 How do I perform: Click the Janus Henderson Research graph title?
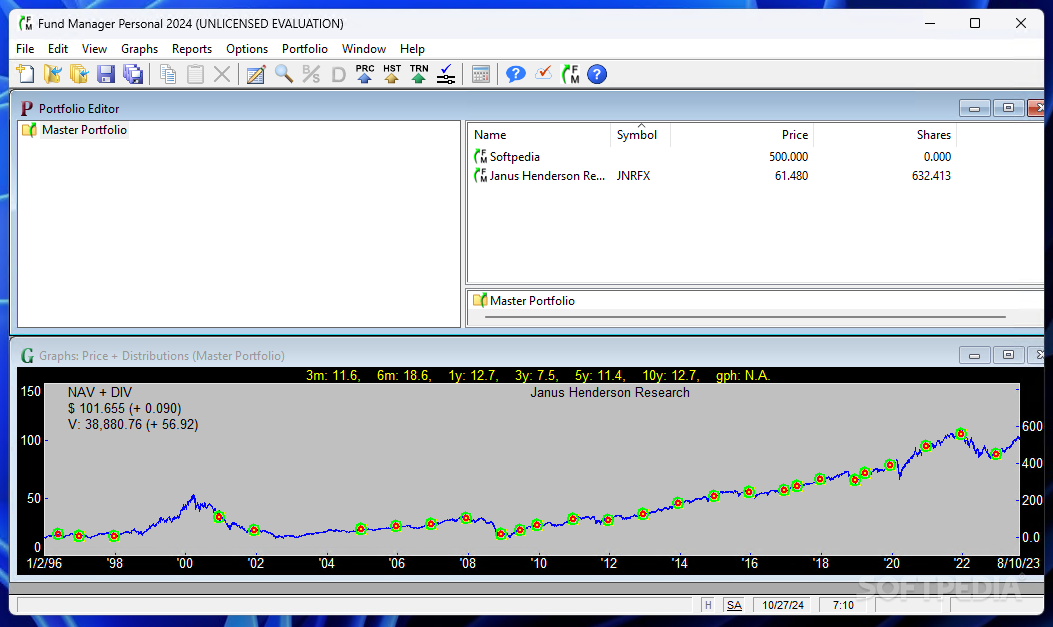(610, 393)
